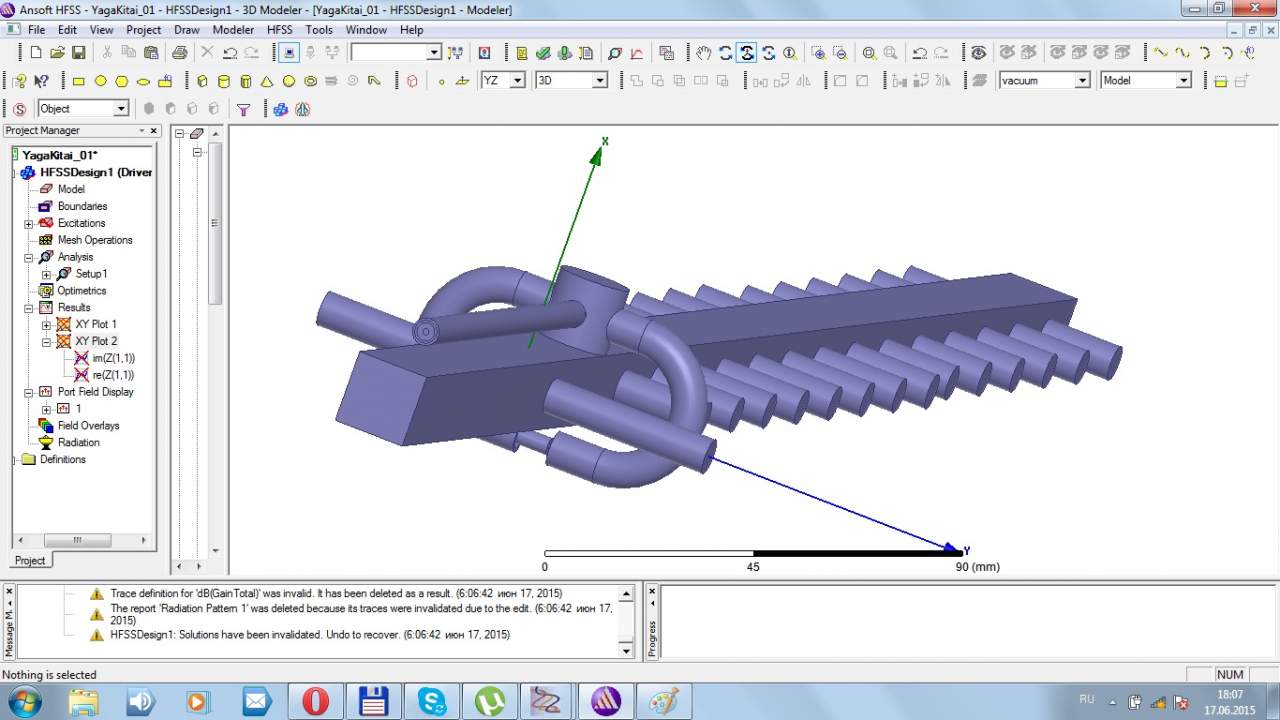The width and height of the screenshot is (1280, 720).
Task: Select the Project tab at bottom
Action: tap(30, 560)
